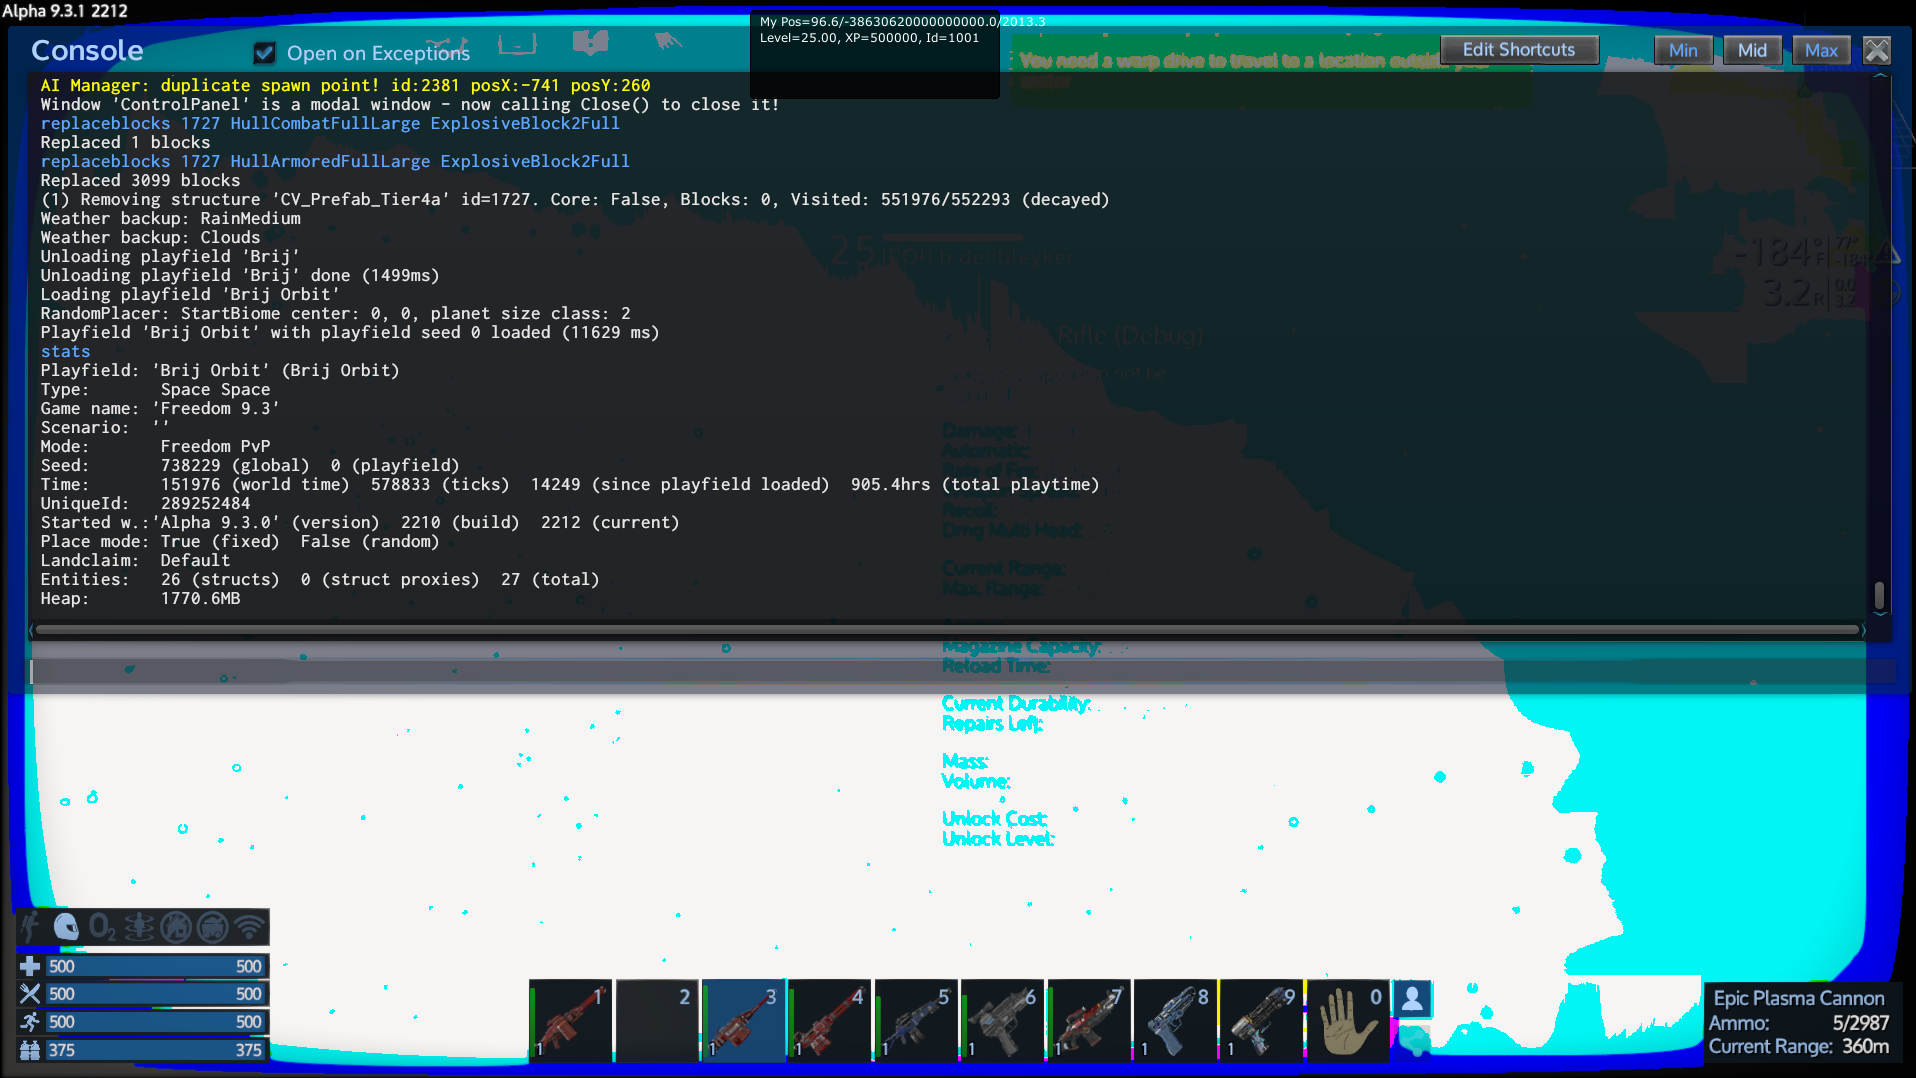Click the 'Loading playfield Brij Orbit' line
Image resolution: width=1916 pixels, height=1078 pixels.
pos(190,295)
